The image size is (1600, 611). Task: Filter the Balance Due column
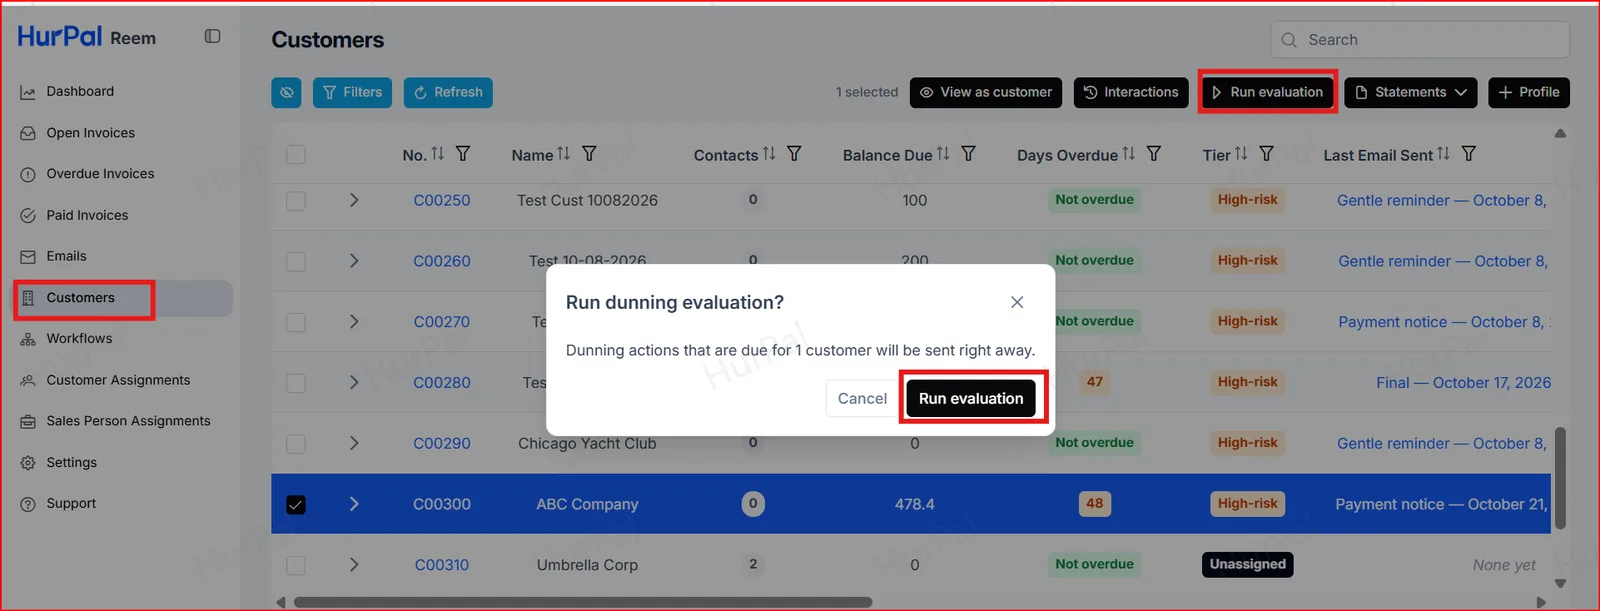968,154
